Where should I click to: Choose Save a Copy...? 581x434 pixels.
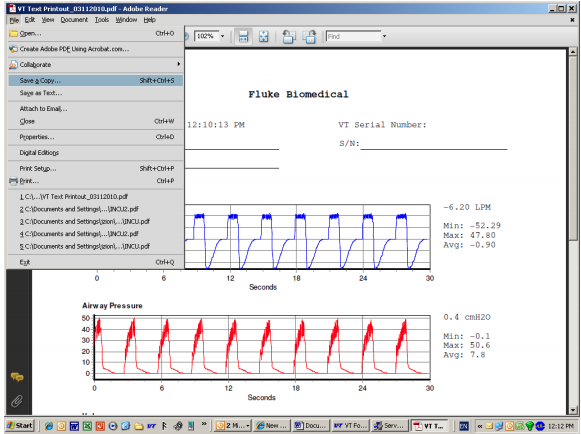(x=96, y=80)
